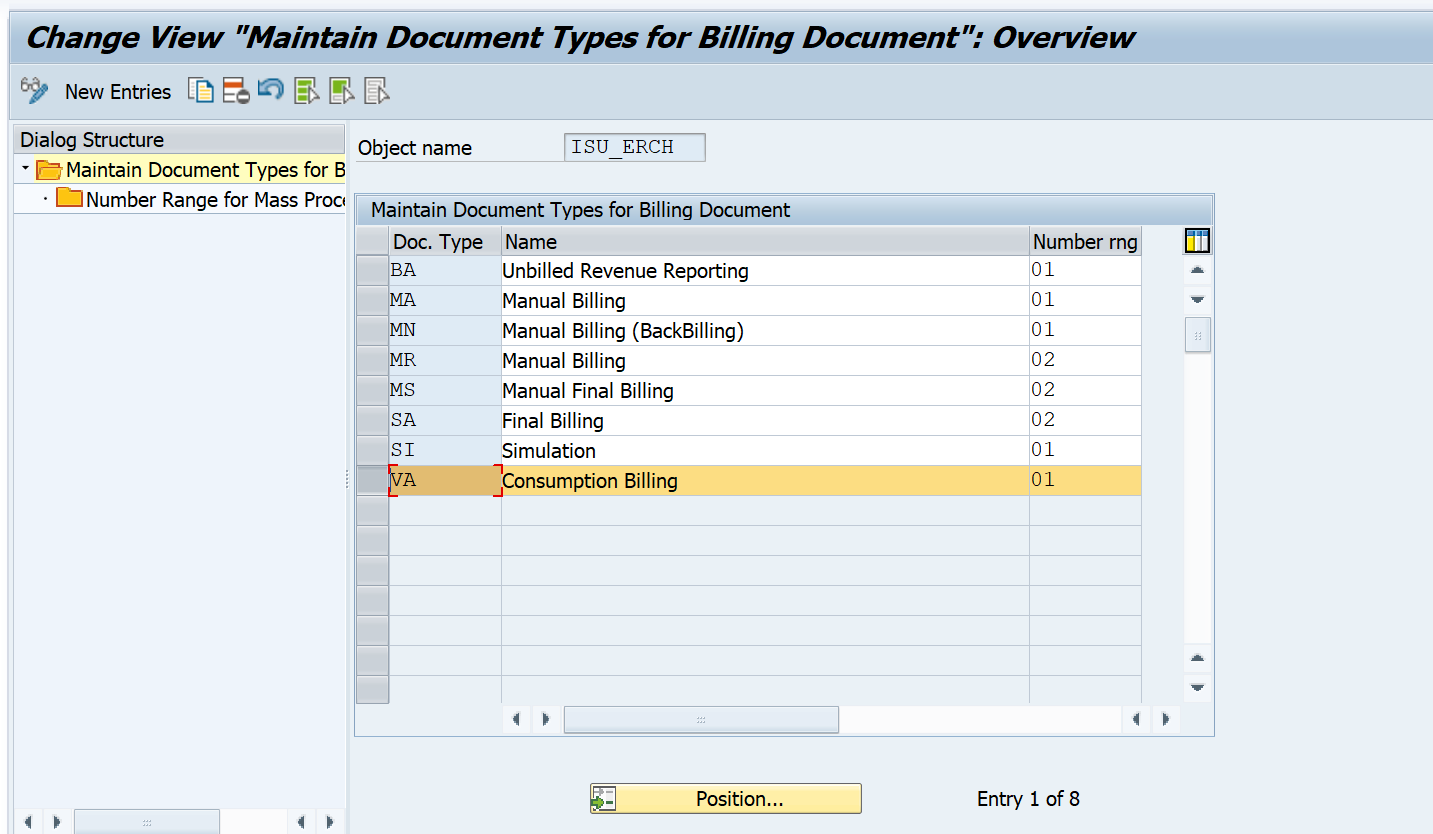The image size is (1433, 834).
Task: Click the New Entries button
Action: pyautogui.click(x=118, y=92)
